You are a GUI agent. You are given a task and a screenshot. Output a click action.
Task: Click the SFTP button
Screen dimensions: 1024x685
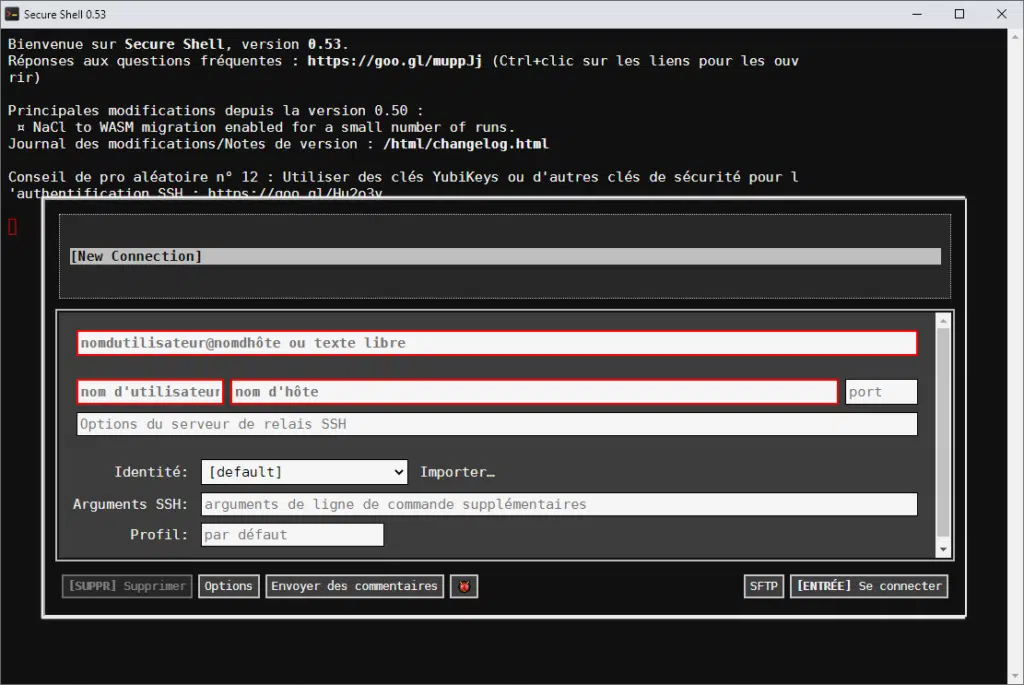pyautogui.click(x=763, y=586)
